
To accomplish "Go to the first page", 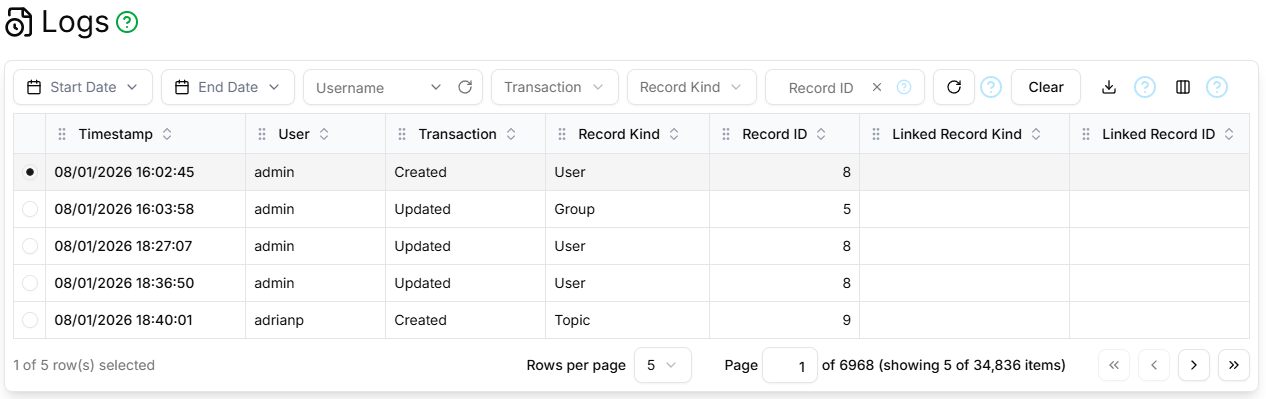I will 1114,365.
